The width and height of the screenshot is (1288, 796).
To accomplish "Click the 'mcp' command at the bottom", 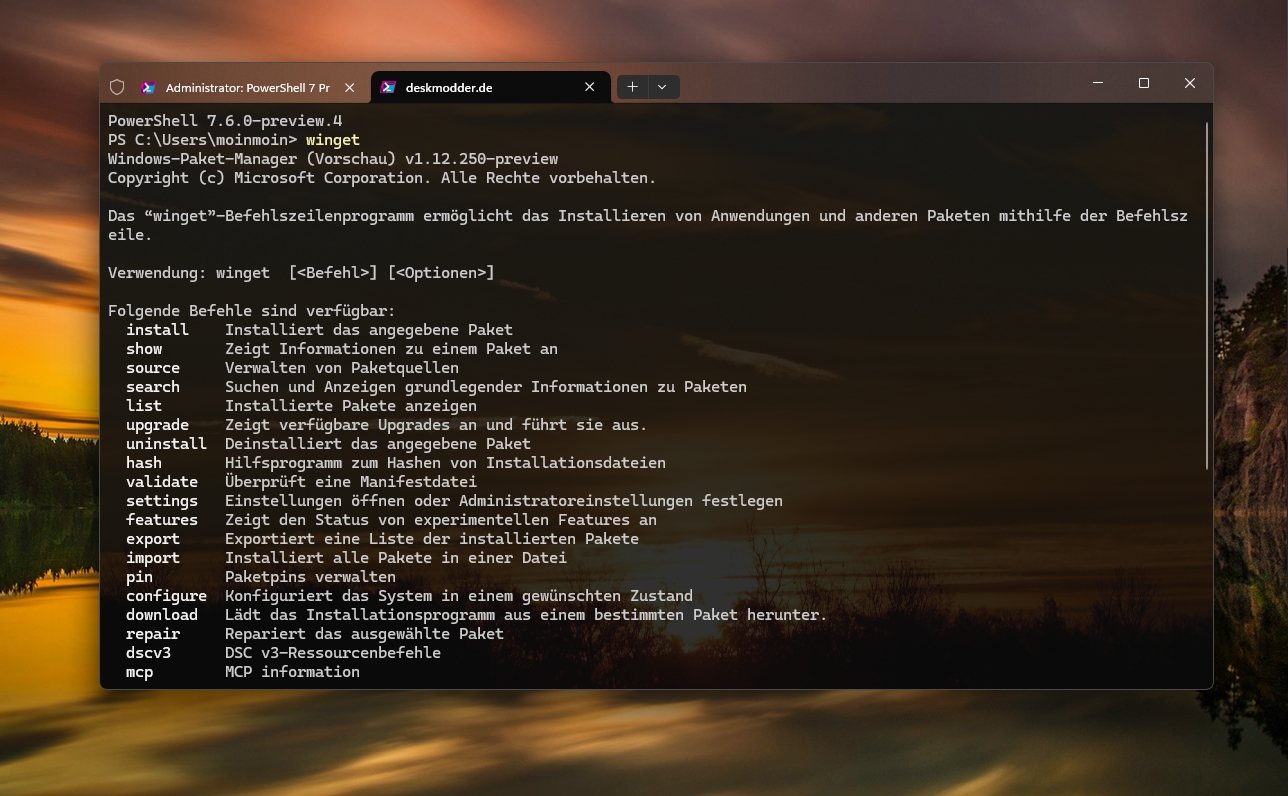I will 139,672.
